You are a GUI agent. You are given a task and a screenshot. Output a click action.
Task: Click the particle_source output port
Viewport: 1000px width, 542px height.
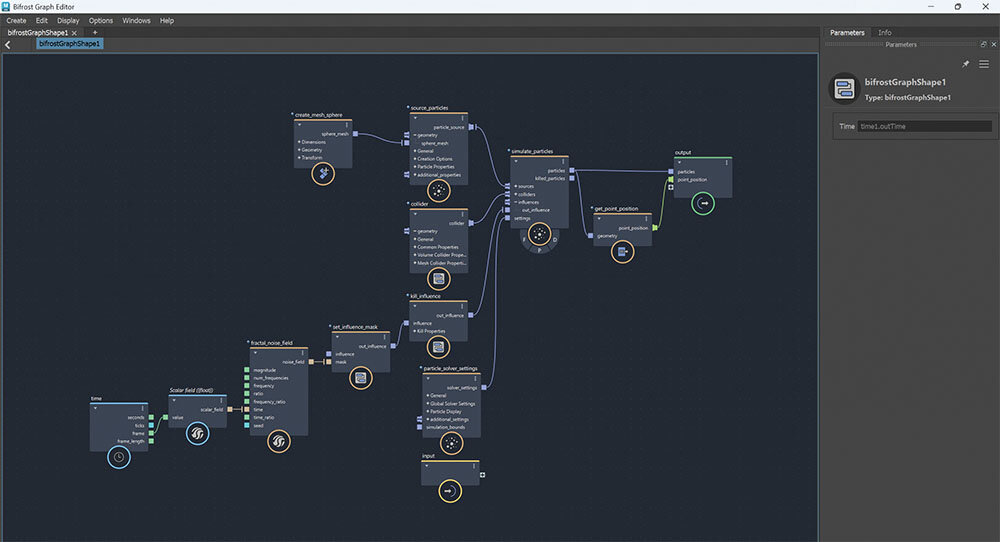point(471,127)
